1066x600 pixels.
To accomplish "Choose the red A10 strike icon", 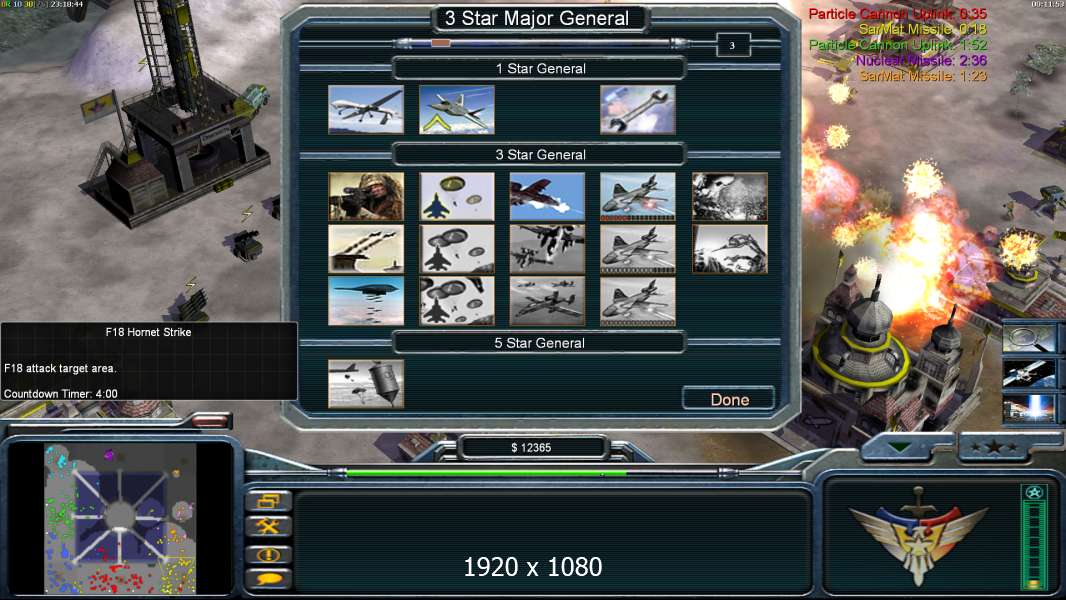I will [547, 196].
